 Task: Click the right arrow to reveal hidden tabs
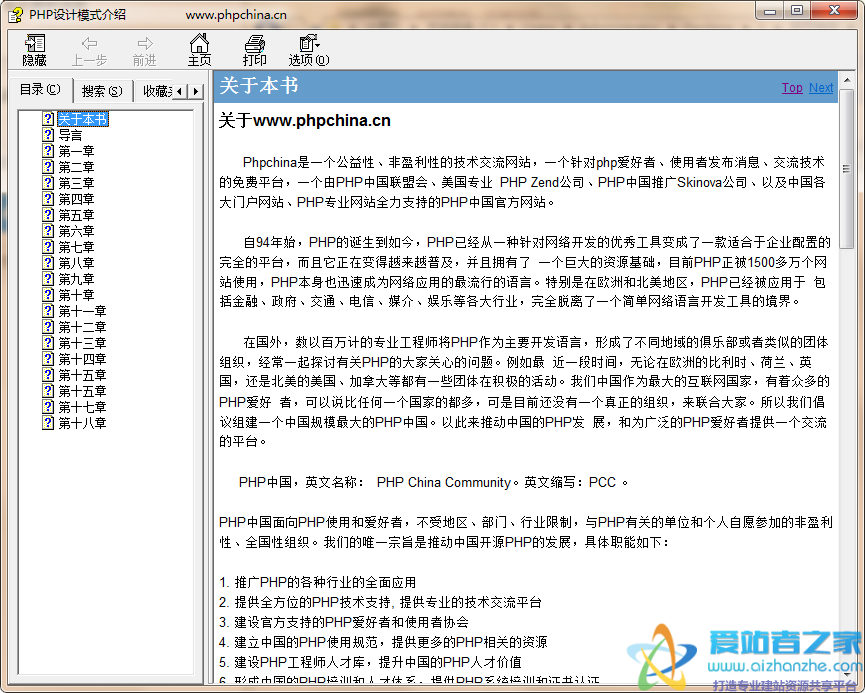[x=194, y=91]
